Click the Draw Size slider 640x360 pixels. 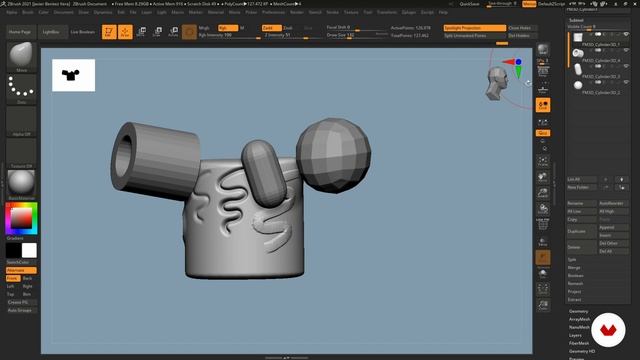(357, 36)
